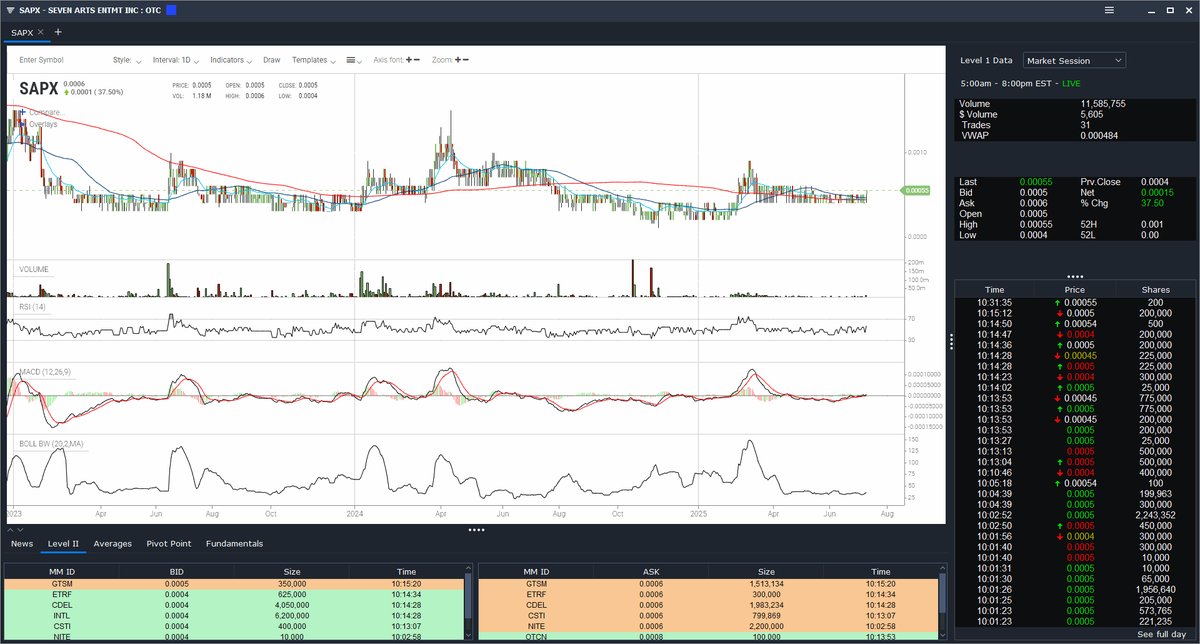
Task: Select CDEL bid row with size 4,050,000
Action: pyautogui.click(x=235, y=604)
